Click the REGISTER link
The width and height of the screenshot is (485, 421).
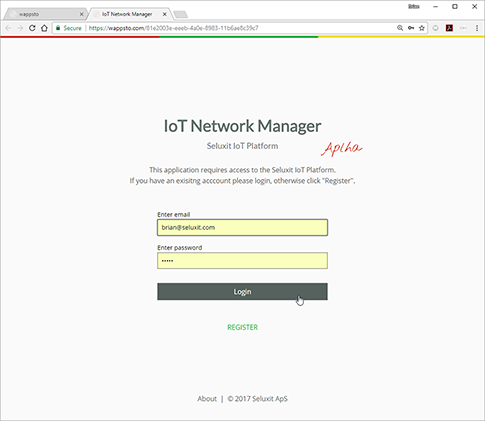tap(243, 327)
